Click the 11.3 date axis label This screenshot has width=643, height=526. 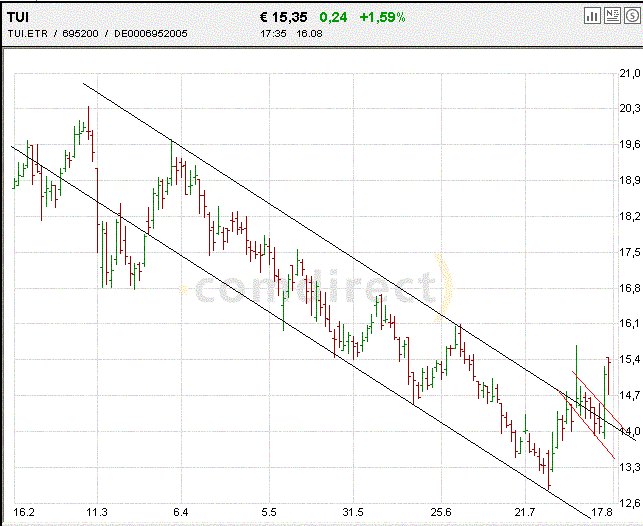[x=97, y=512]
